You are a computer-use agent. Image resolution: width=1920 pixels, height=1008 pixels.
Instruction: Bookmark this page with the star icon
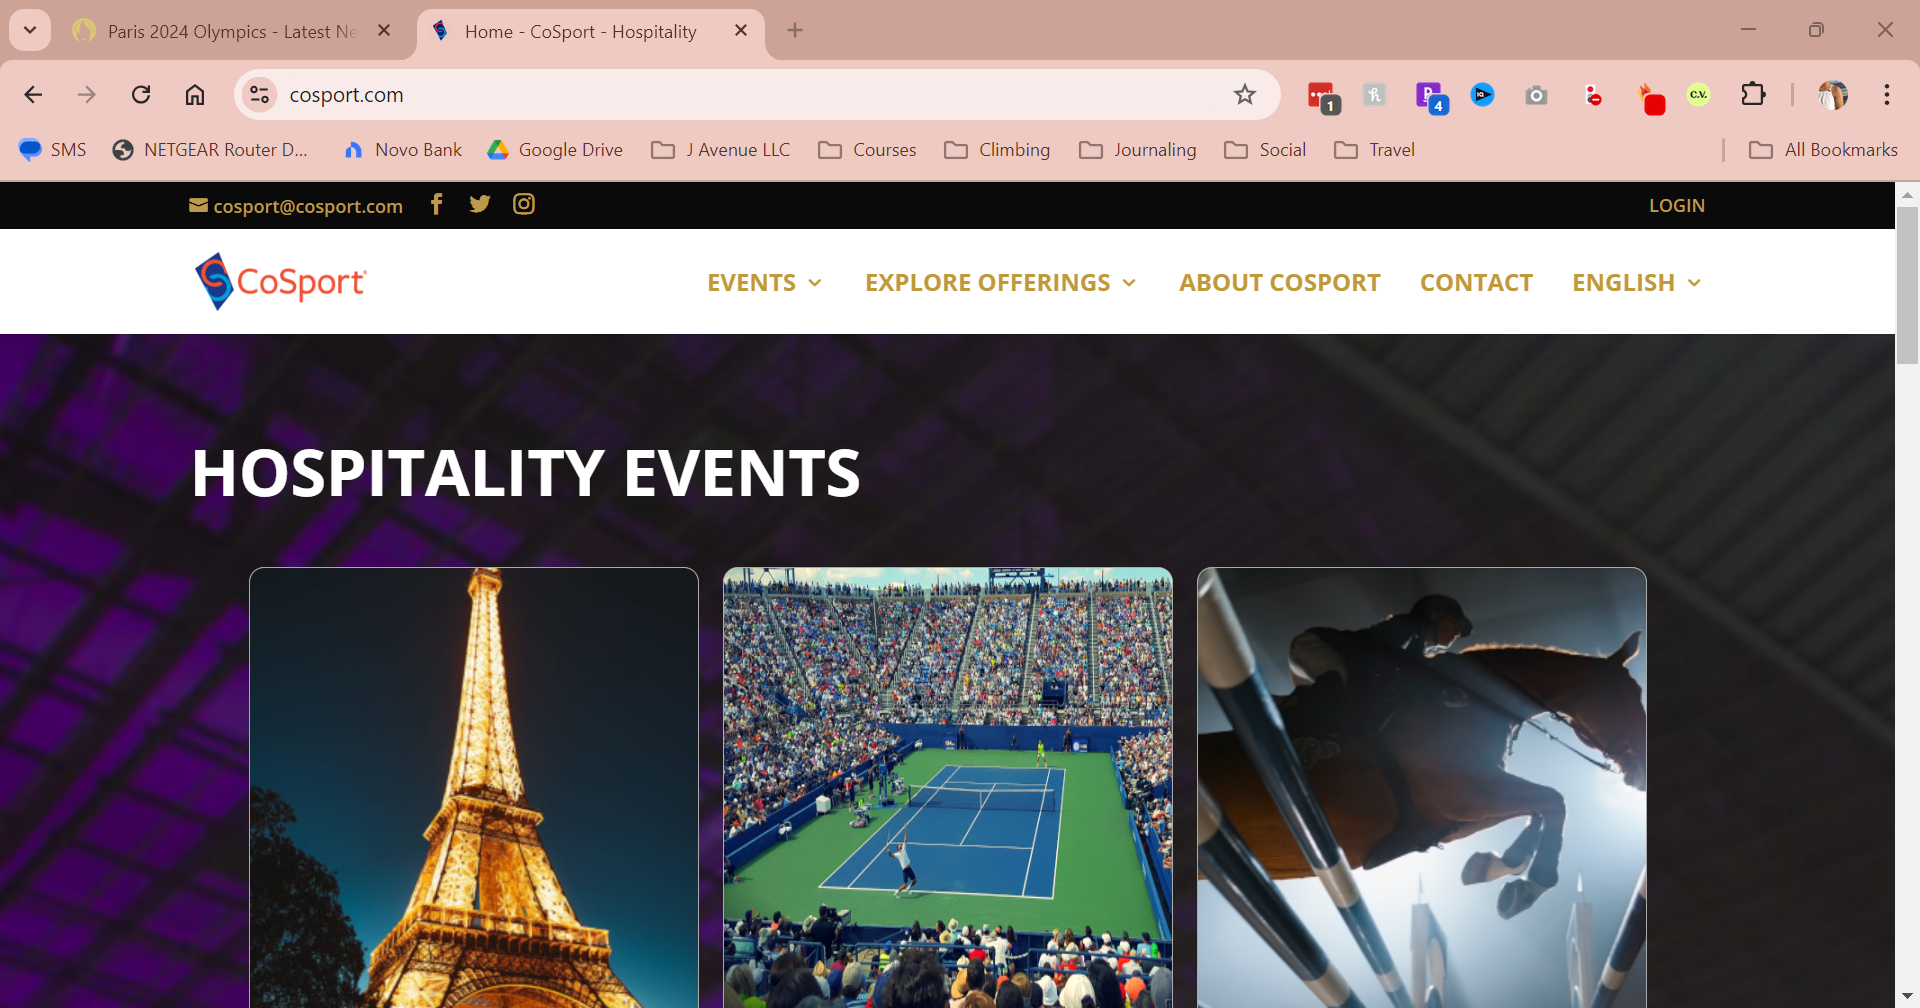(1244, 95)
